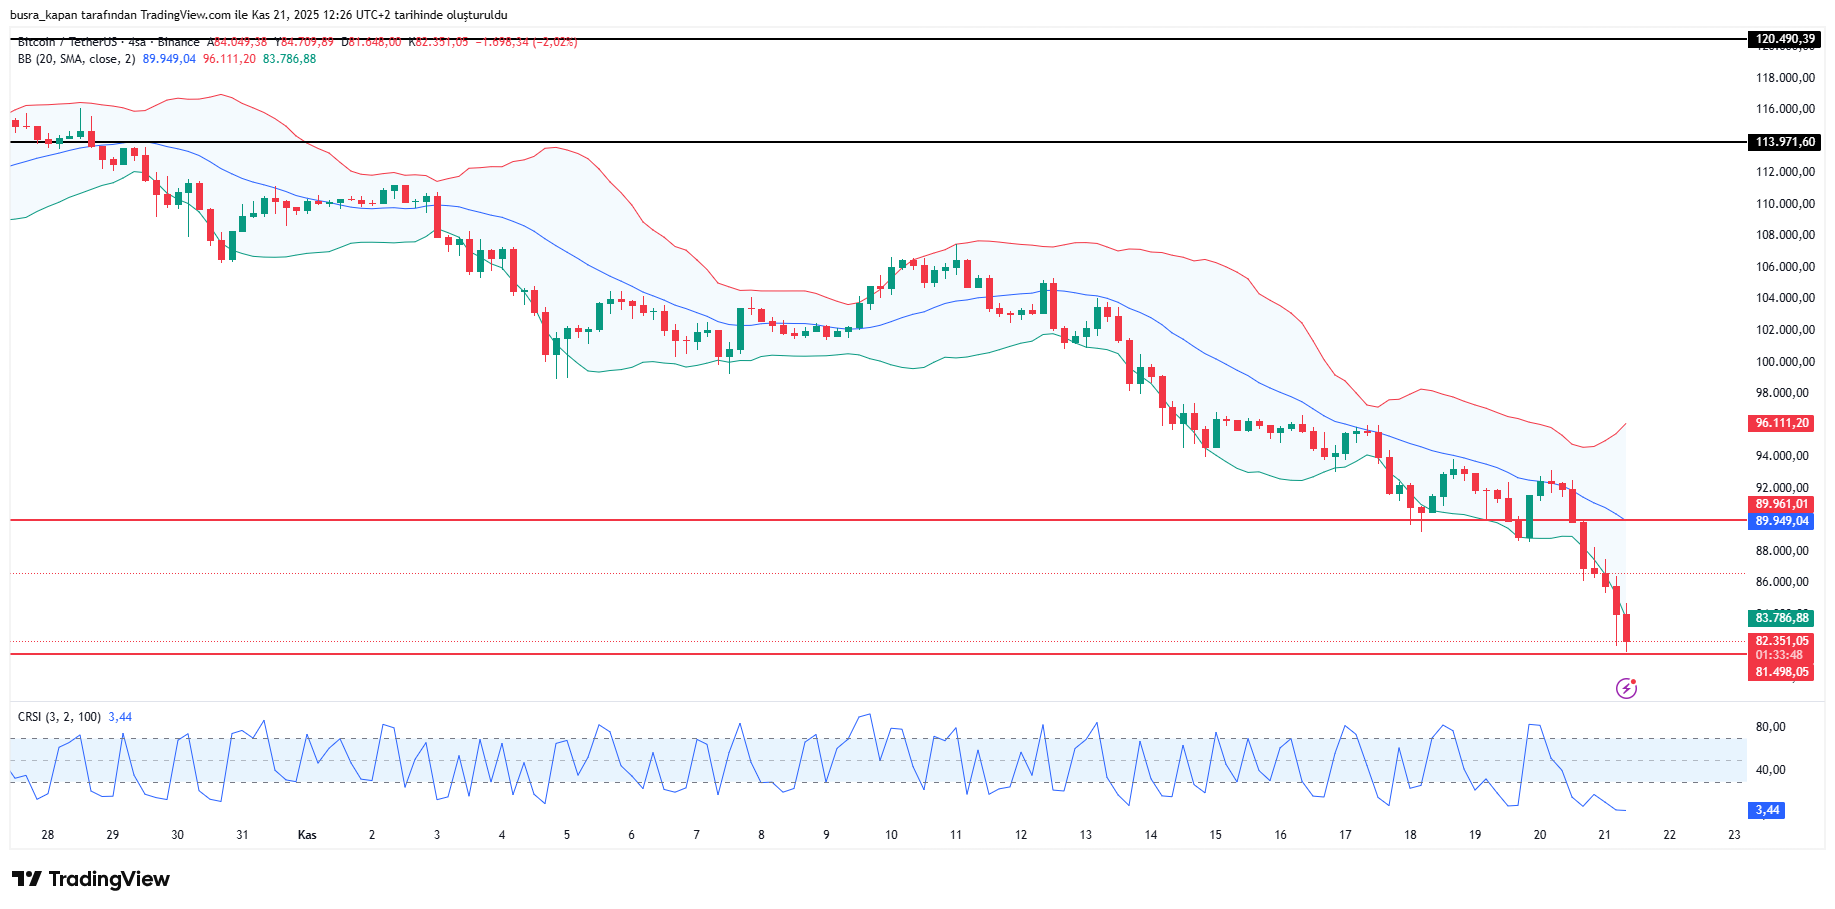Click the Bitcoin / TetherUS symbol title
This screenshot has height=909, width=1835.
pyautogui.click(x=68, y=42)
